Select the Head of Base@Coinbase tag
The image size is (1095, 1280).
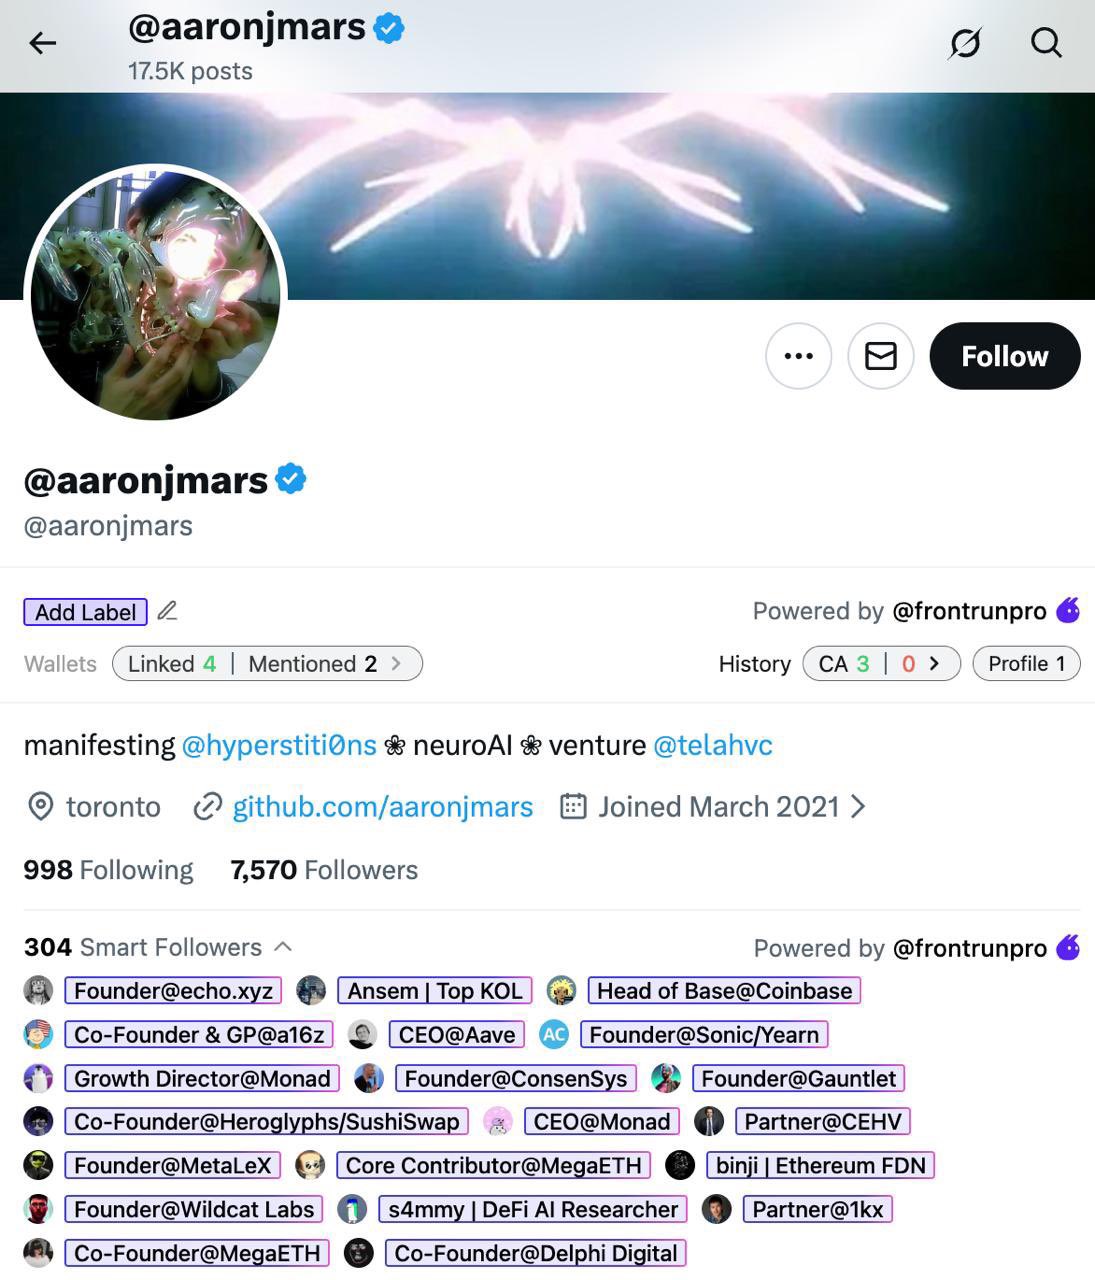(725, 991)
